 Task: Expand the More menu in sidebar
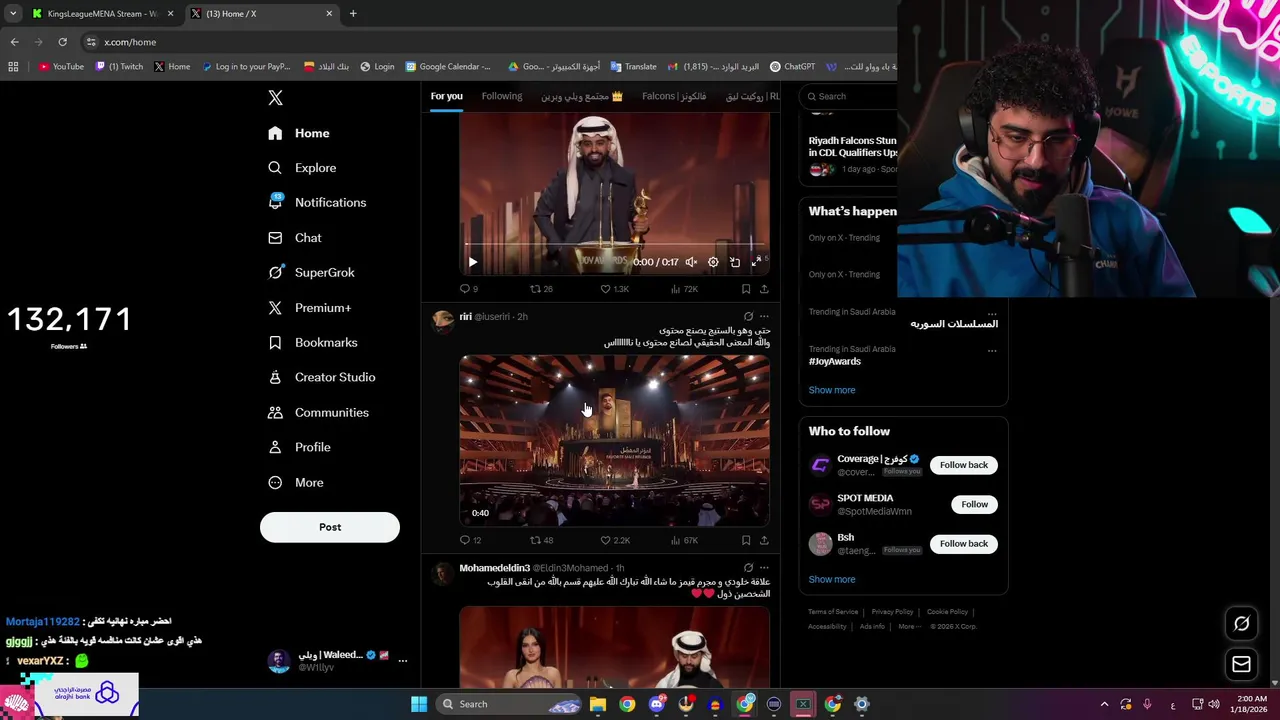click(295, 482)
